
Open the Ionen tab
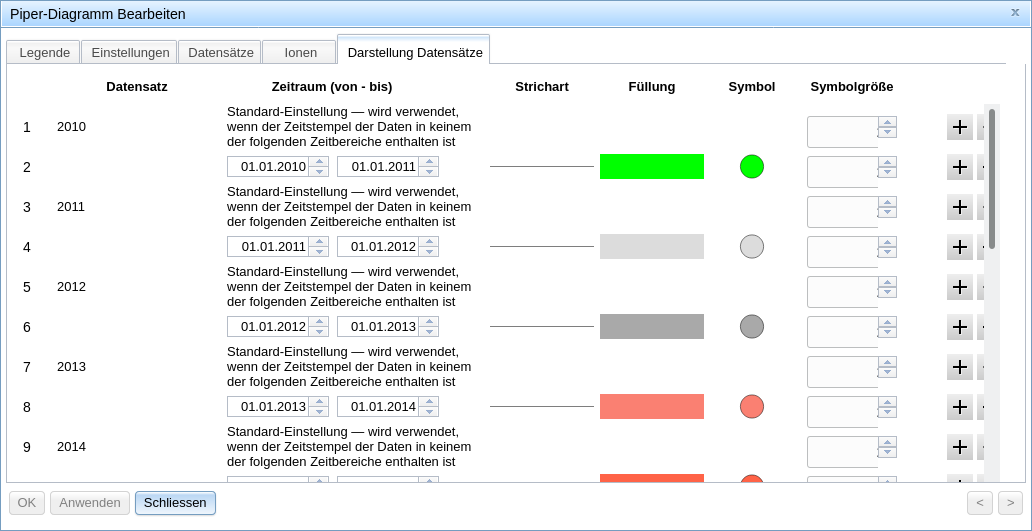click(300, 53)
